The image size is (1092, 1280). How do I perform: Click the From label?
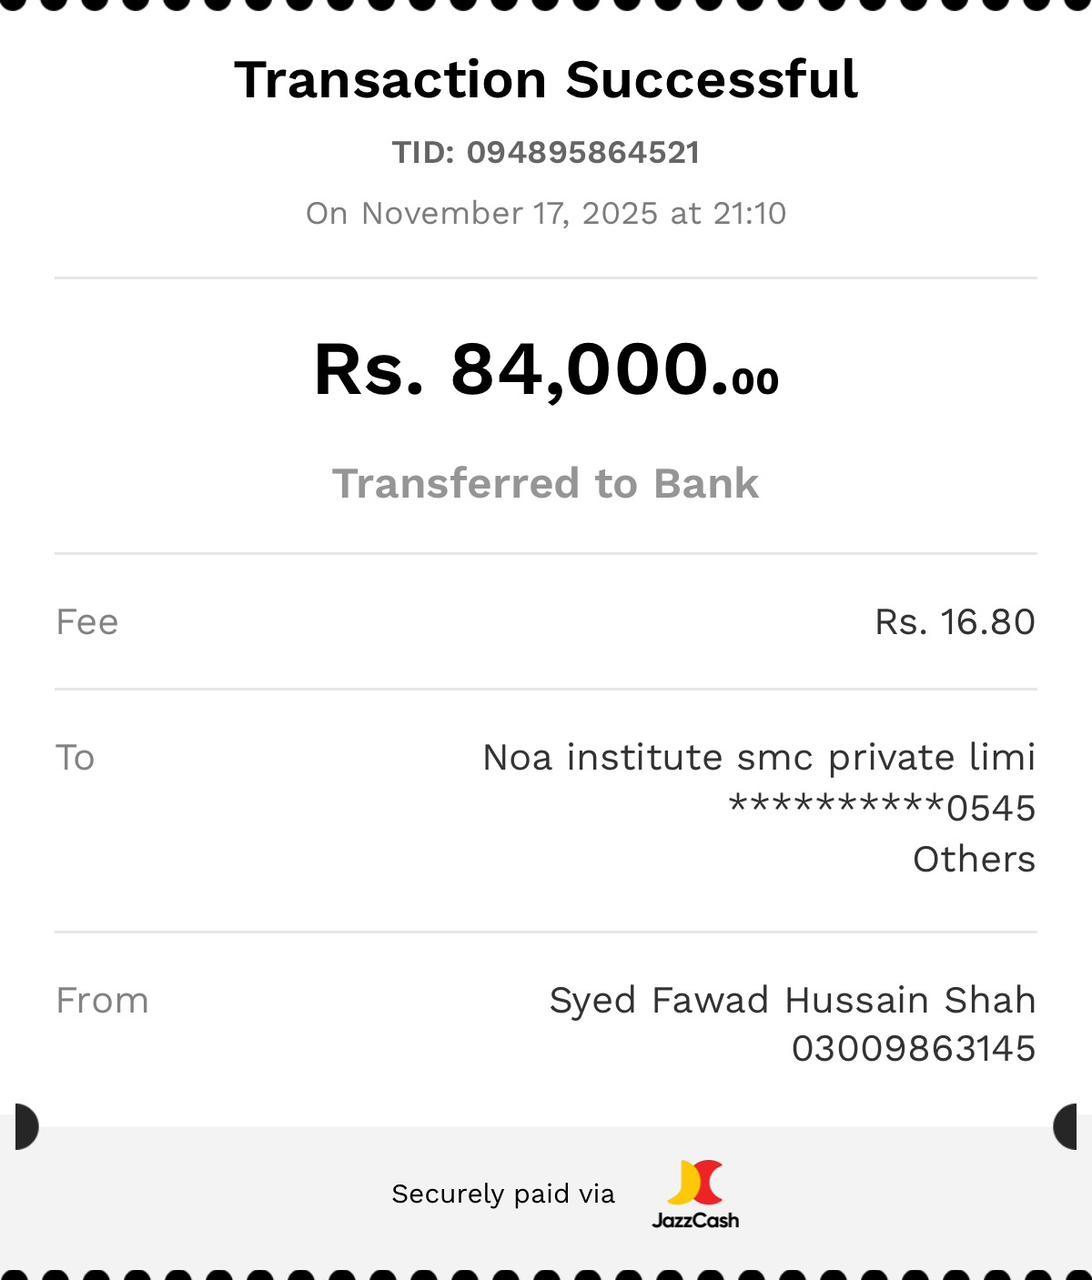pos(102,1001)
